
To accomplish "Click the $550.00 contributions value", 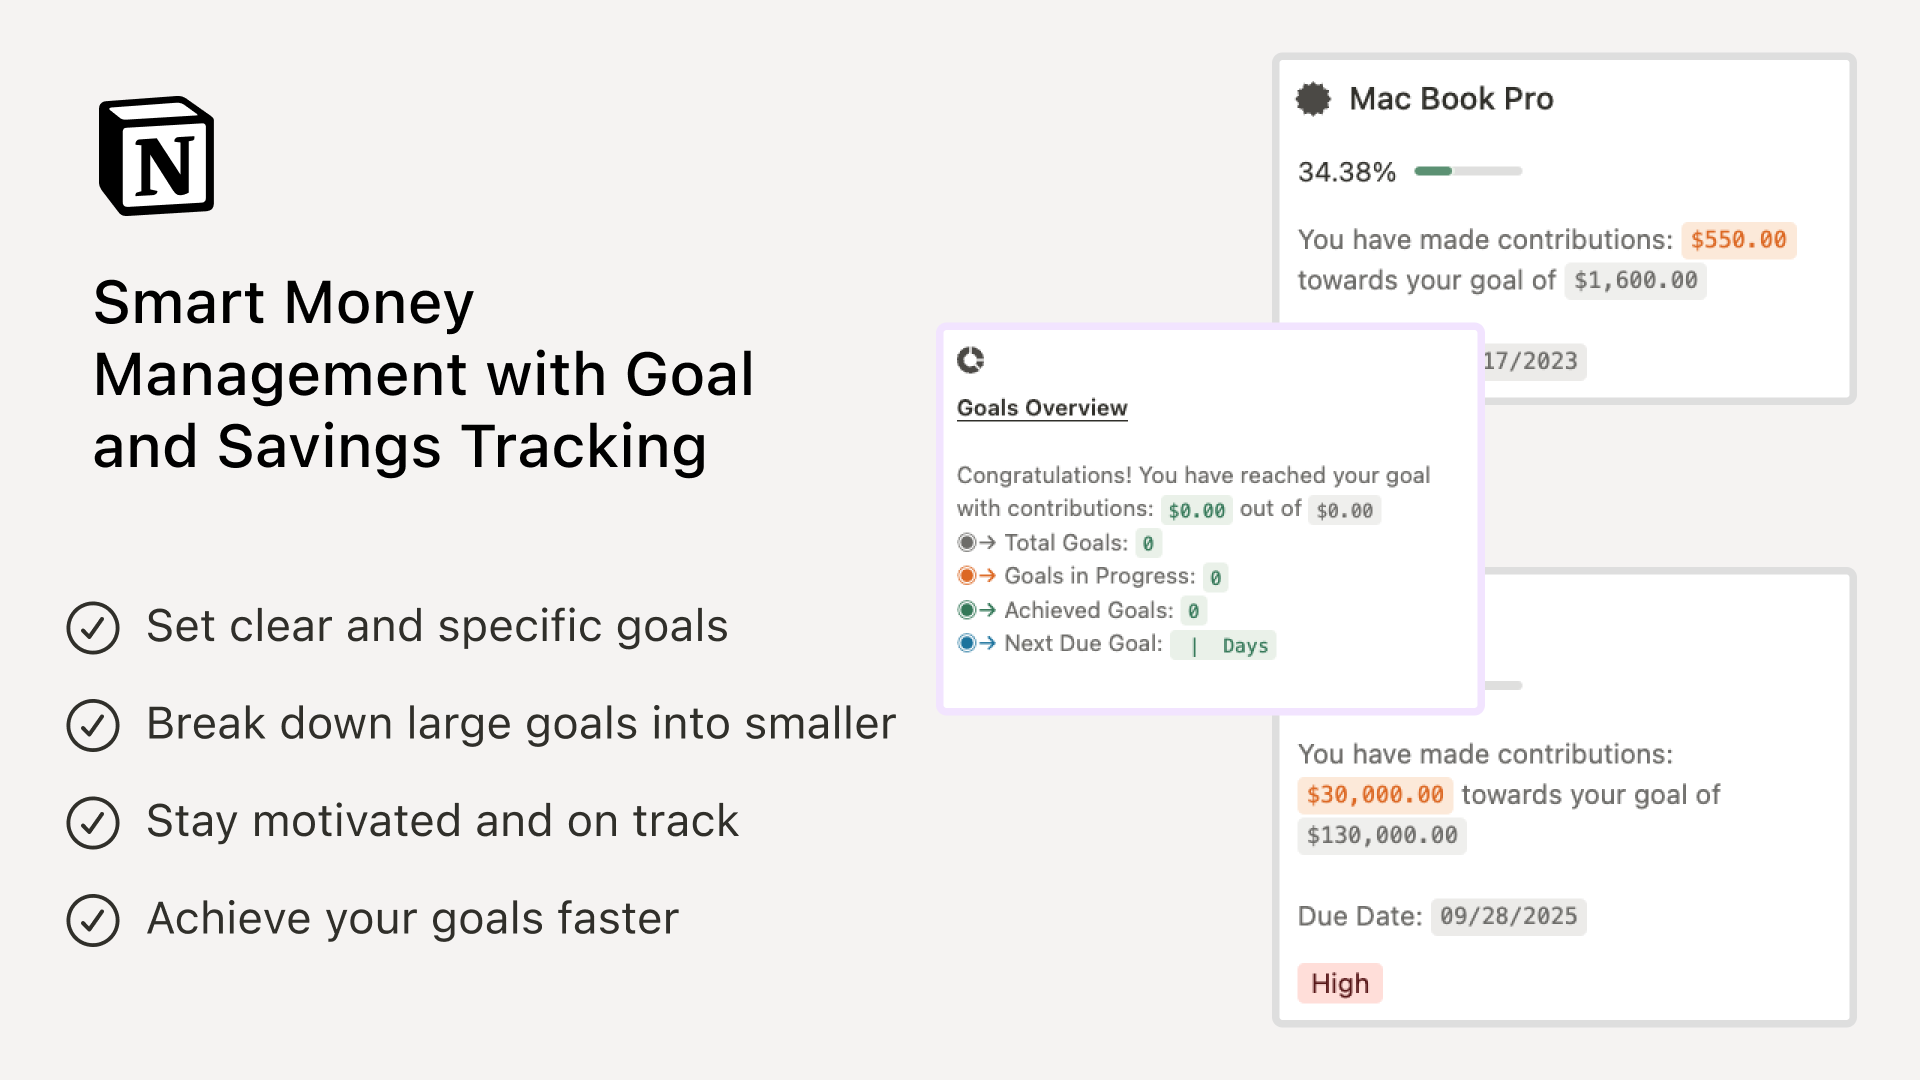I will coord(1738,240).
